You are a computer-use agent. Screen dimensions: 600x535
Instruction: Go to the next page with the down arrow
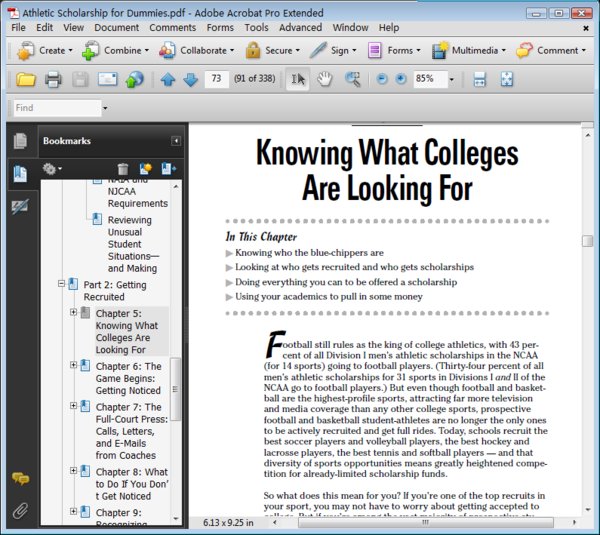click(189, 79)
